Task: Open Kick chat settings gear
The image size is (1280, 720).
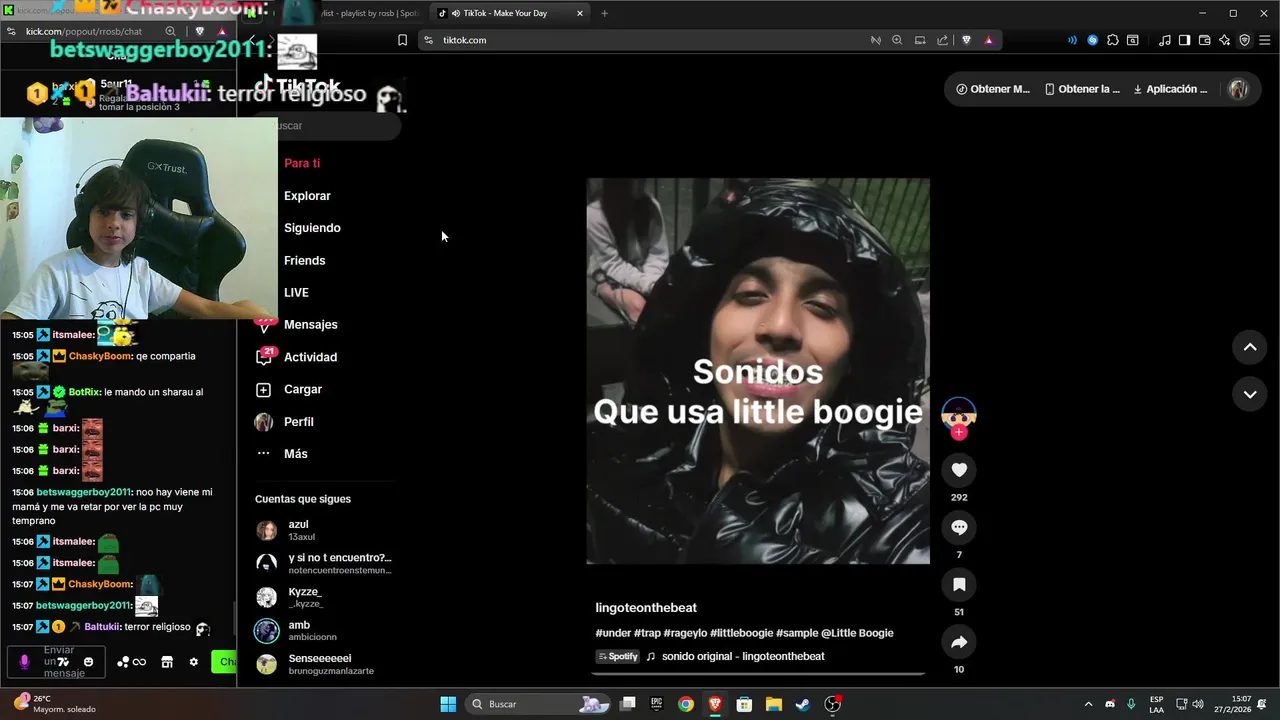Action: click(x=193, y=662)
